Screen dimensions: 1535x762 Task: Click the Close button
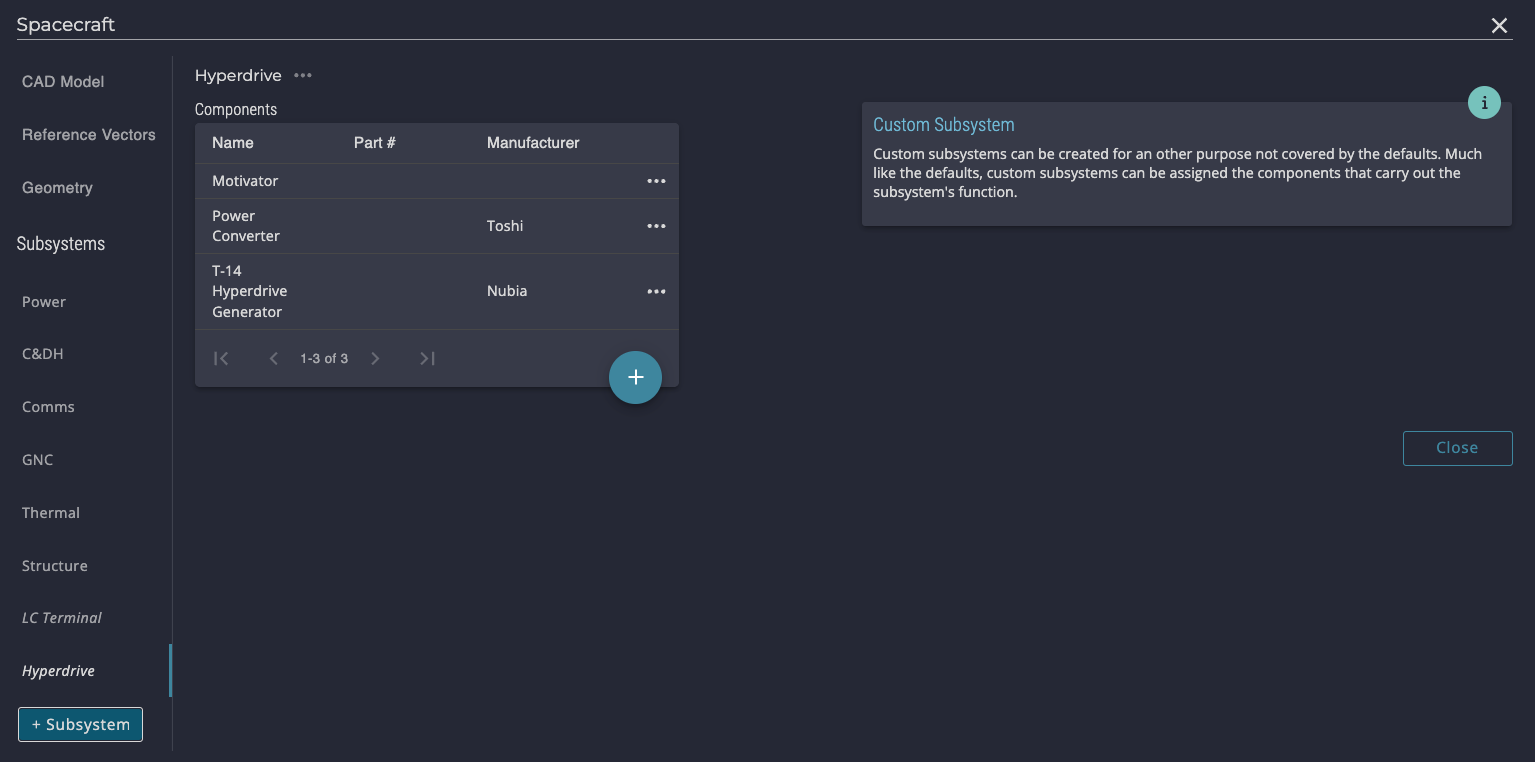click(1457, 448)
